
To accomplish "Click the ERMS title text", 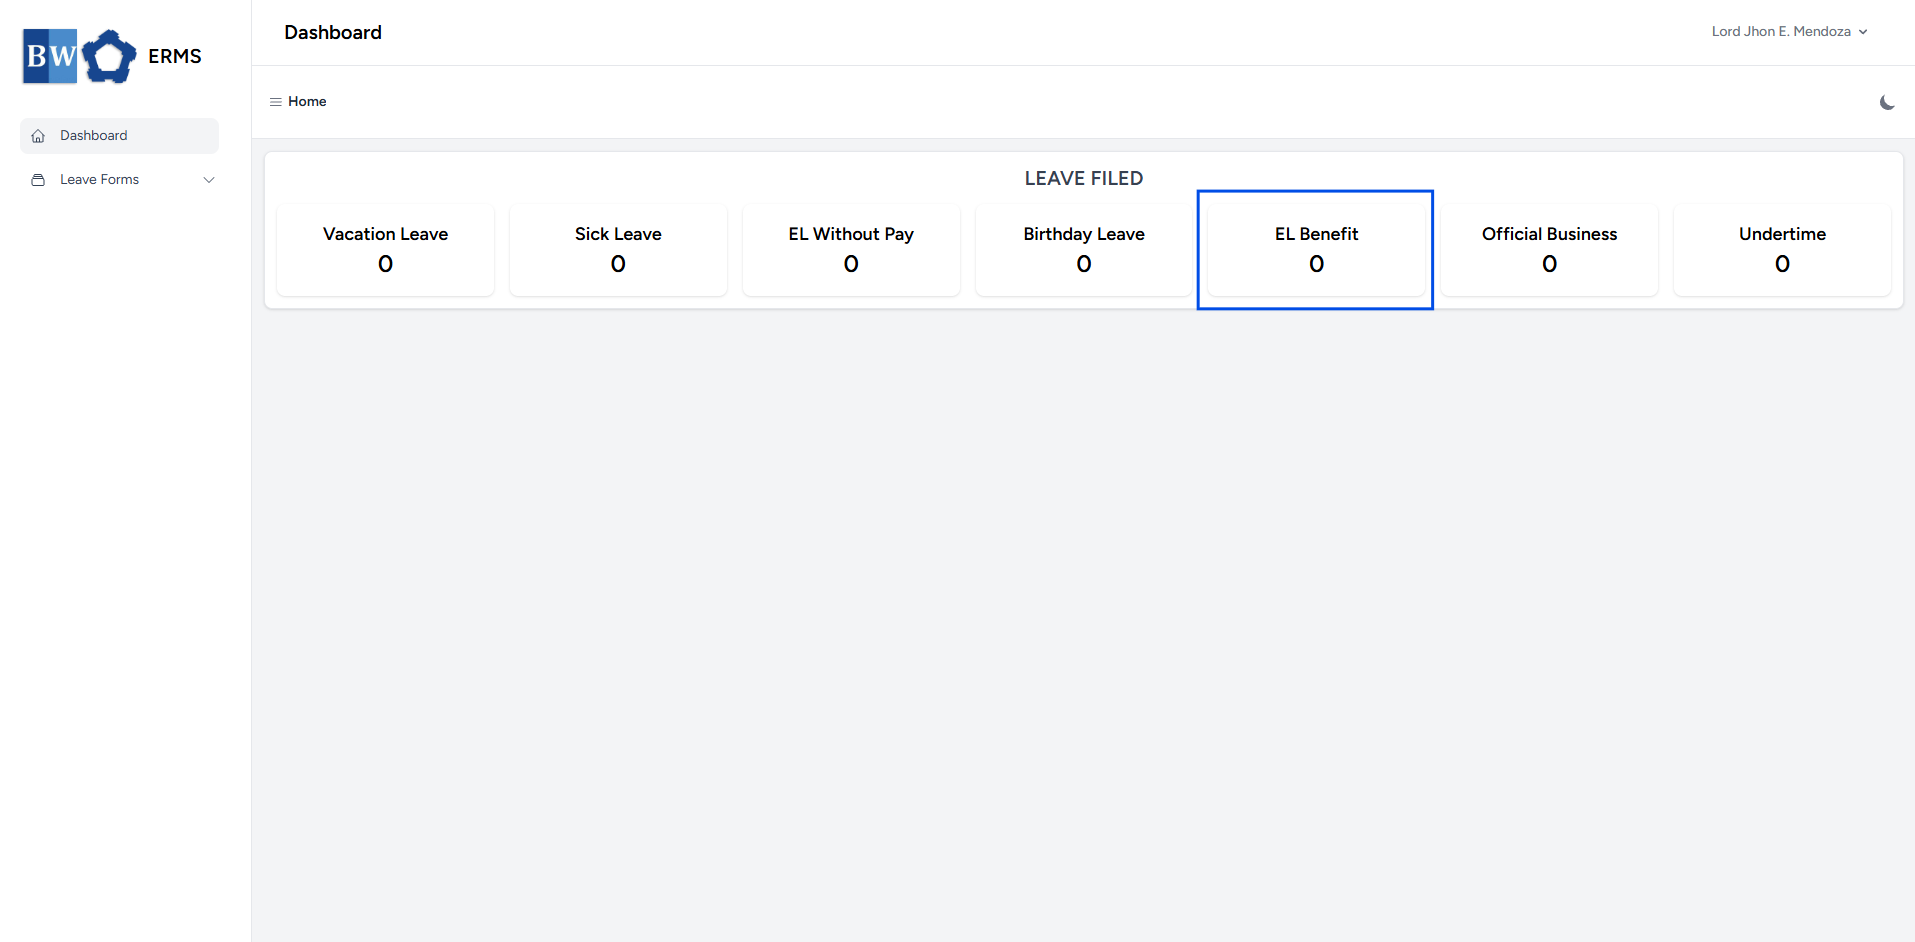I will click(175, 57).
